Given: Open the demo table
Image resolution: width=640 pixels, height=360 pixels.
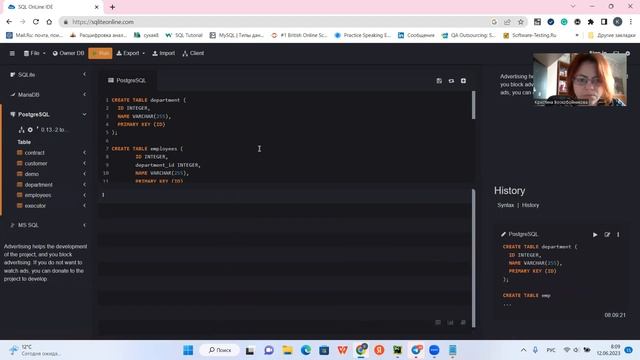Looking at the screenshot, I should click(x=31, y=174).
